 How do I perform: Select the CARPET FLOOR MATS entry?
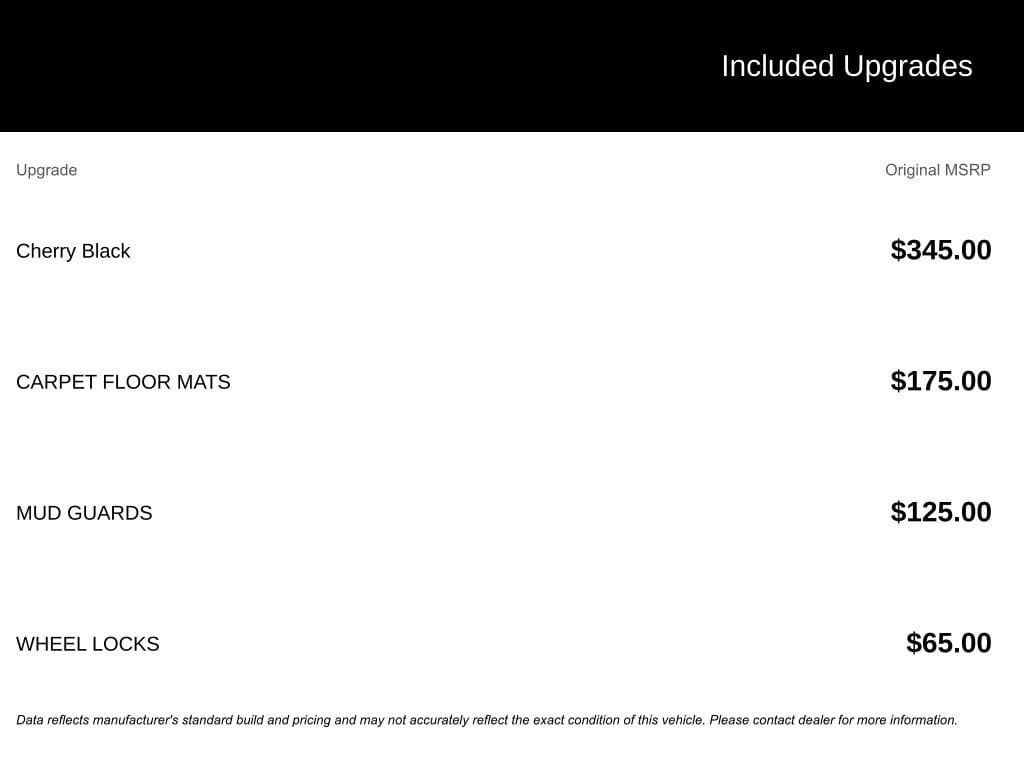(x=123, y=382)
